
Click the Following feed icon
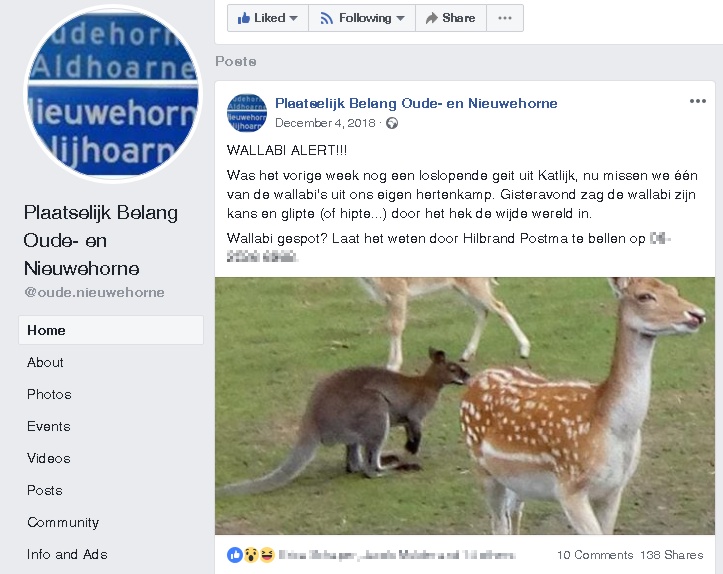click(x=326, y=18)
